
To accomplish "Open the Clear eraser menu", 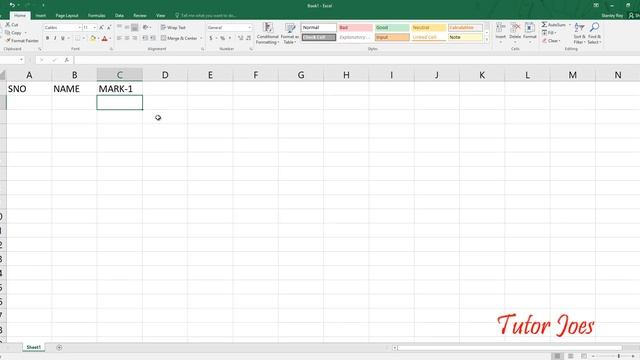I will tap(551, 41).
